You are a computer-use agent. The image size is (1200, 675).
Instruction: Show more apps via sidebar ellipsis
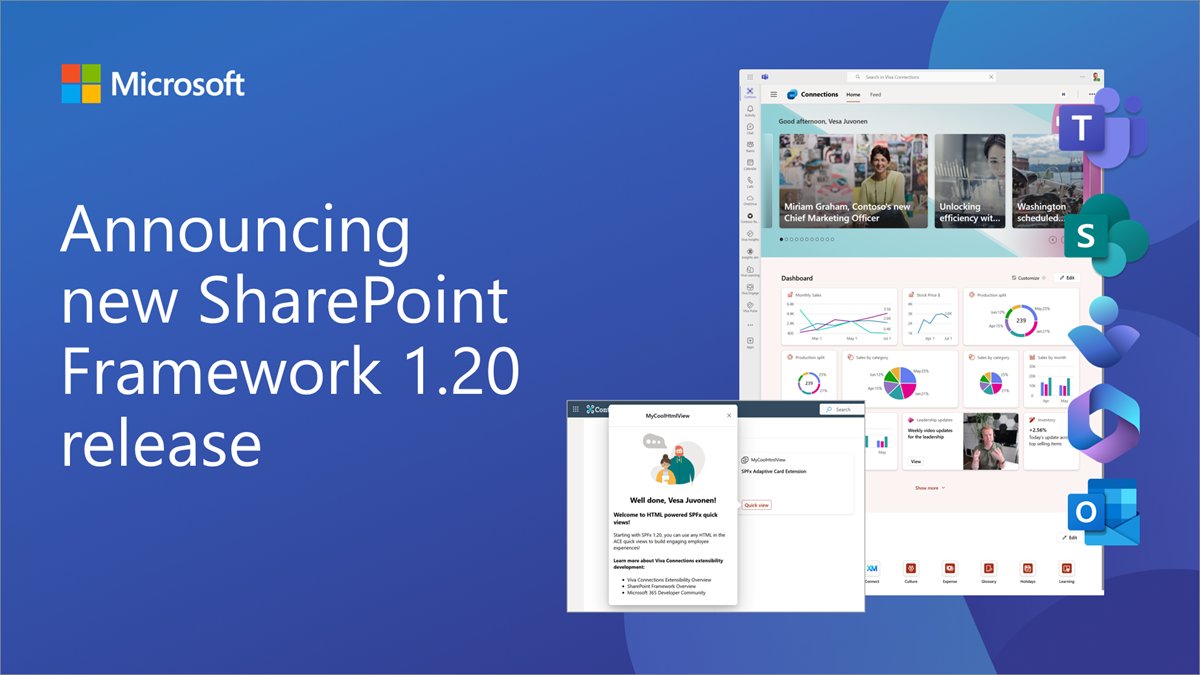coord(750,324)
